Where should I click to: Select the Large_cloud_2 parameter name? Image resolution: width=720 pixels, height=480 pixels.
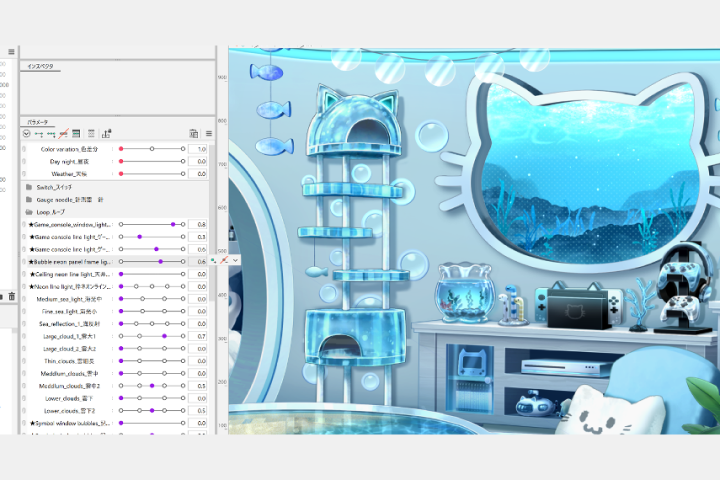point(70,349)
